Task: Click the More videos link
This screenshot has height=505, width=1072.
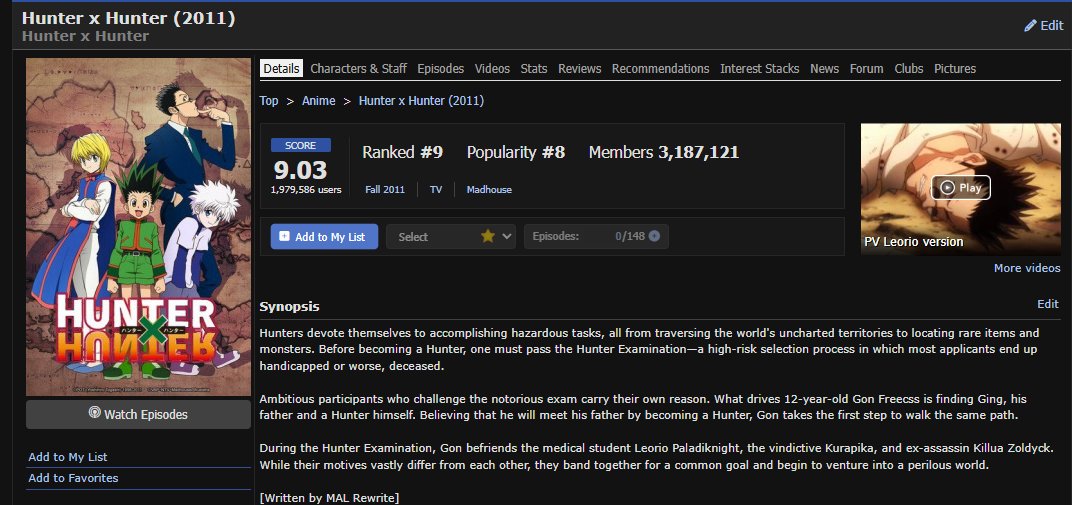Action: click(x=1027, y=268)
